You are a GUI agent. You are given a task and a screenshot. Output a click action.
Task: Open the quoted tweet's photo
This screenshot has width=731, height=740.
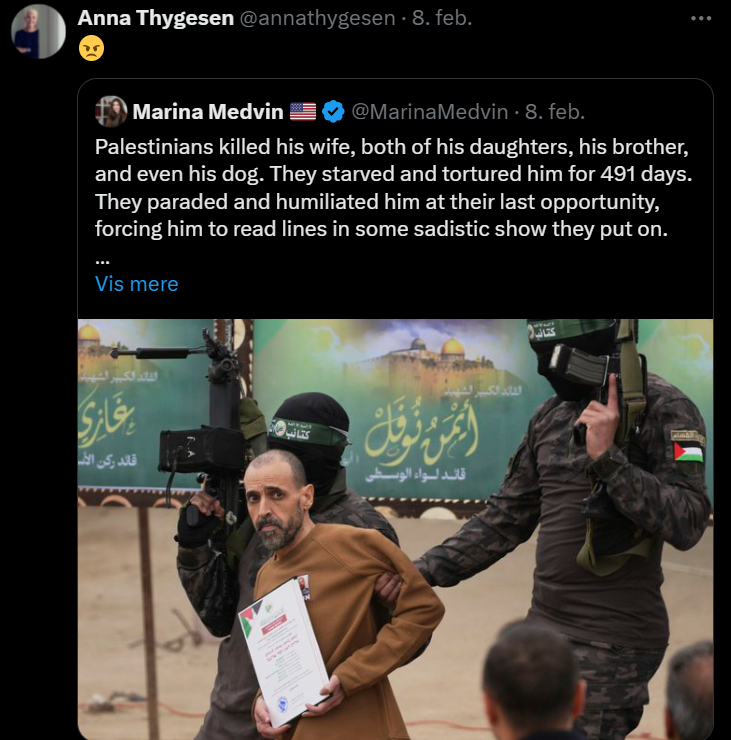tap(395, 529)
